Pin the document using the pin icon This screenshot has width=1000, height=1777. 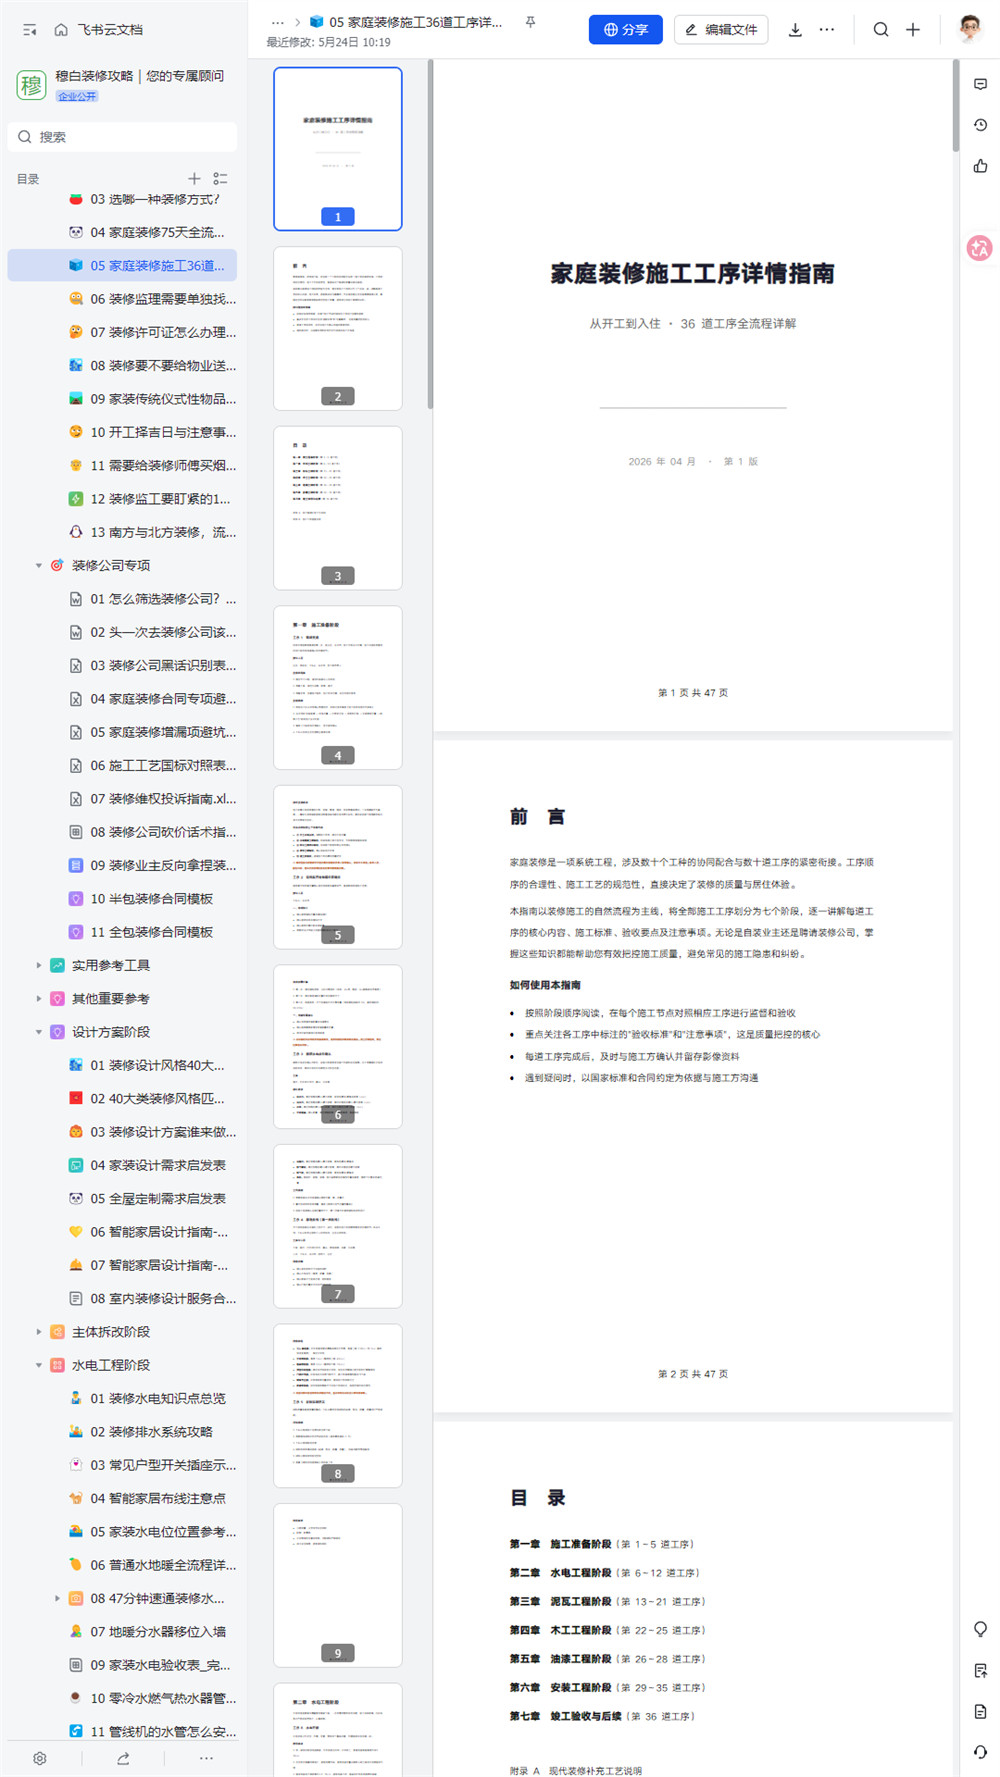tap(530, 22)
